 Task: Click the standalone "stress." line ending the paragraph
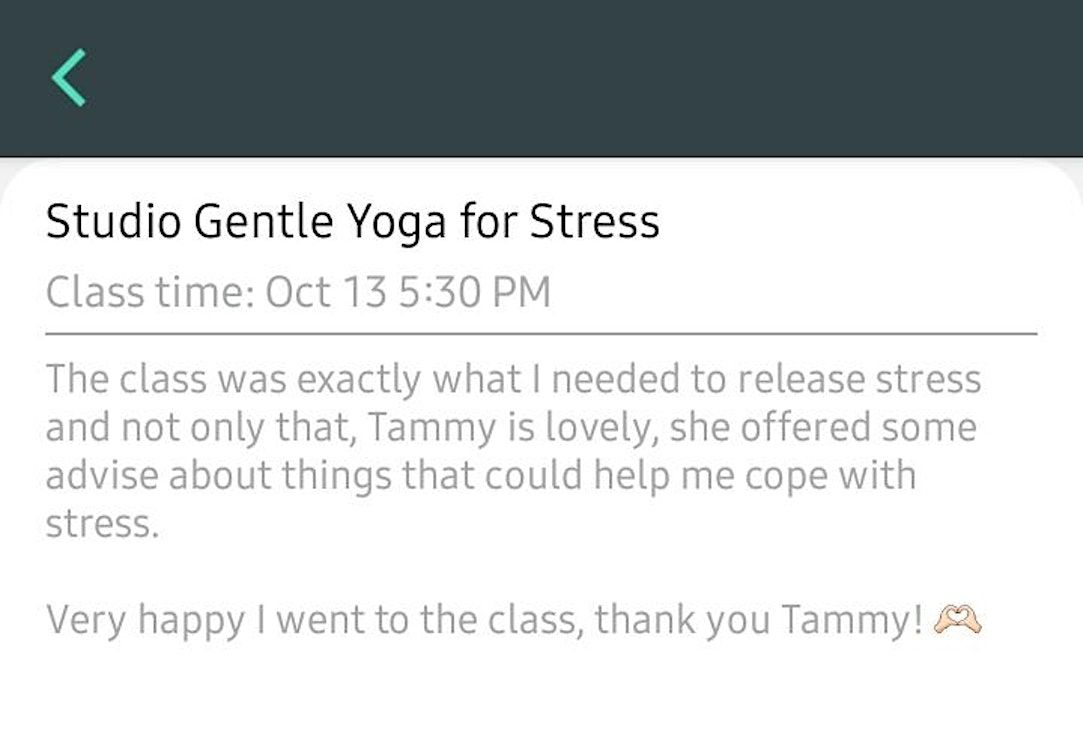[102, 523]
